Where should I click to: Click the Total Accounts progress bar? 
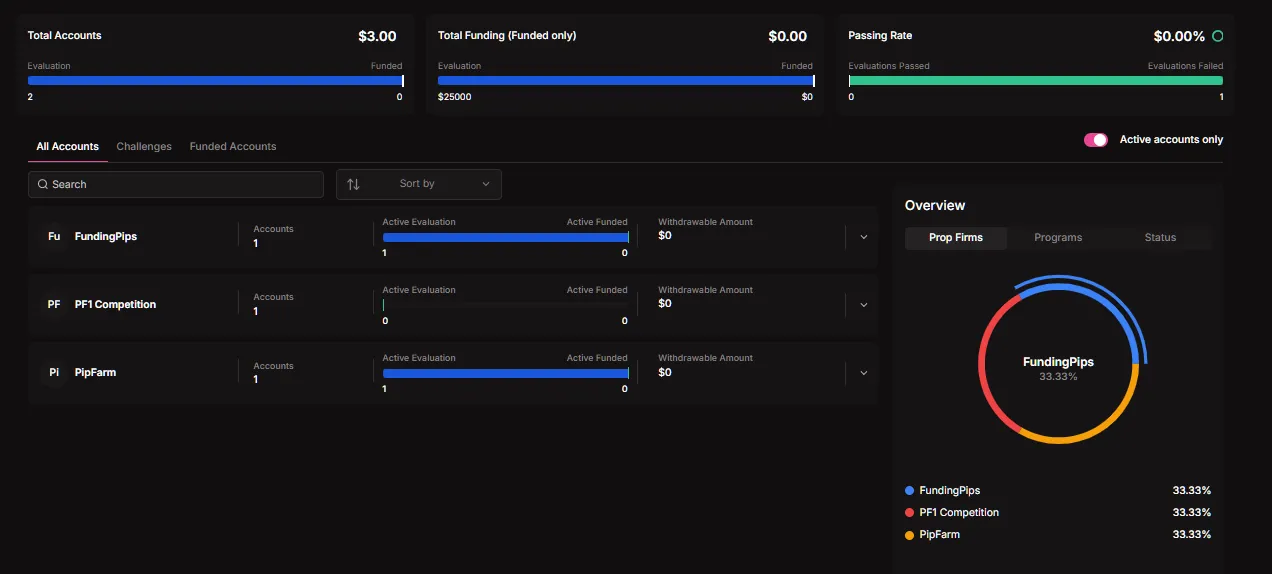[x=215, y=81]
